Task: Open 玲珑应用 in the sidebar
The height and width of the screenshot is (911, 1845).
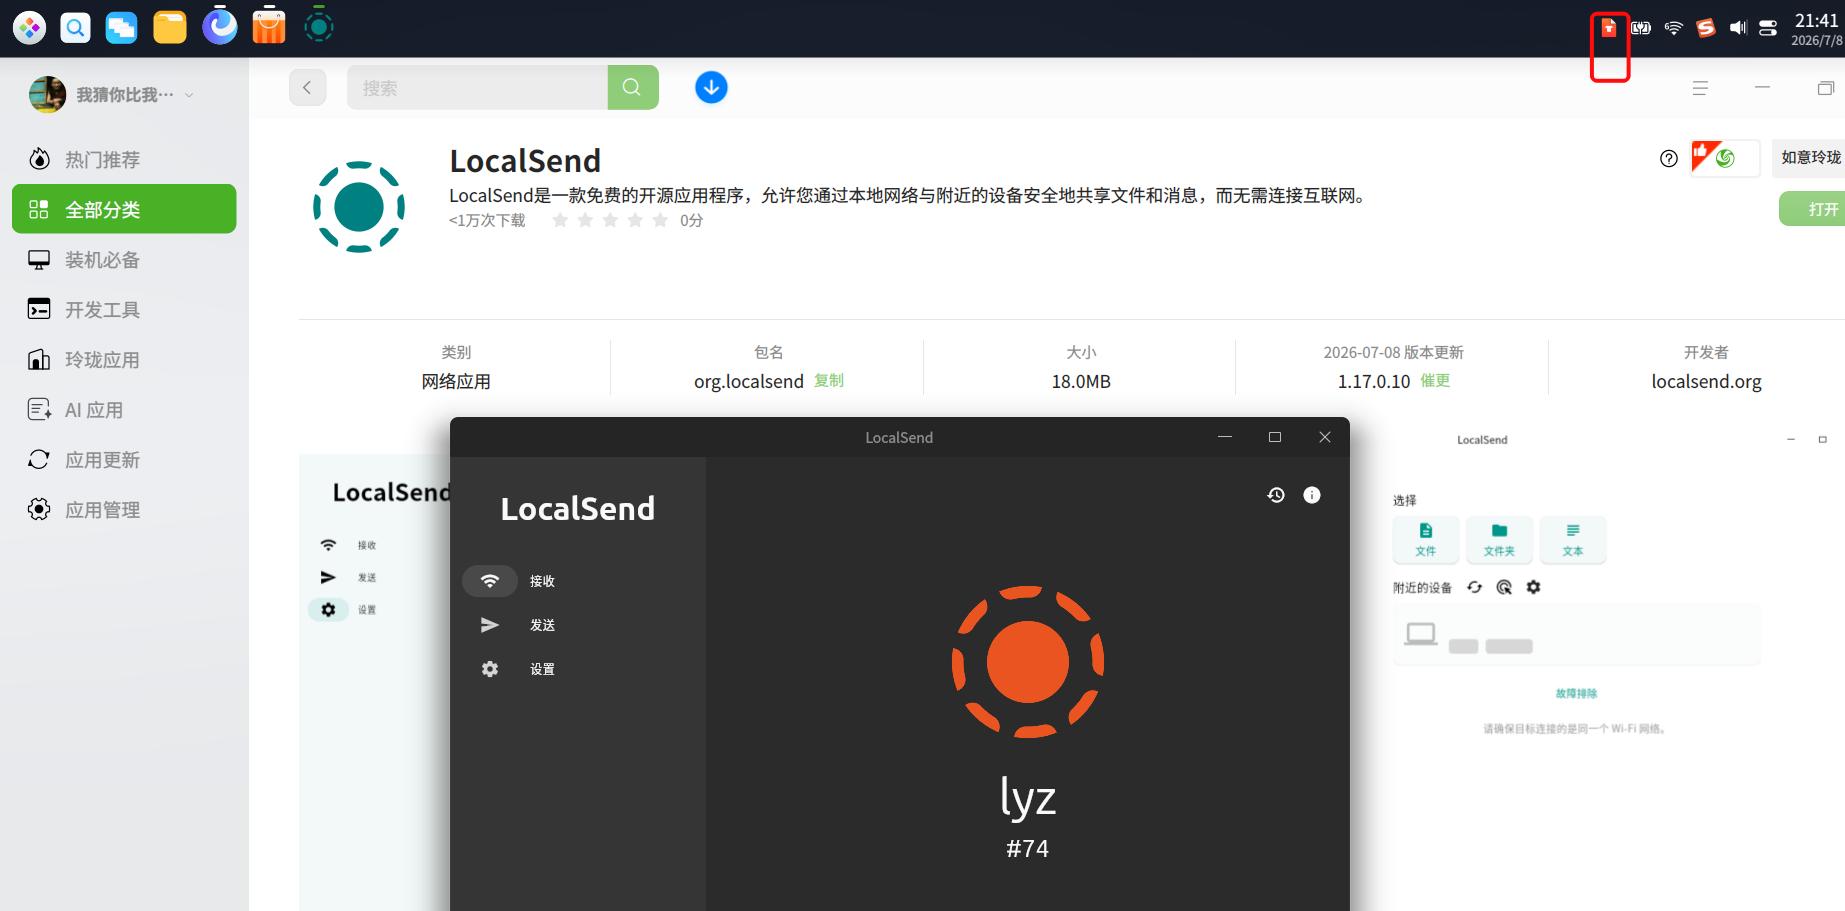Action: [124, 360]
